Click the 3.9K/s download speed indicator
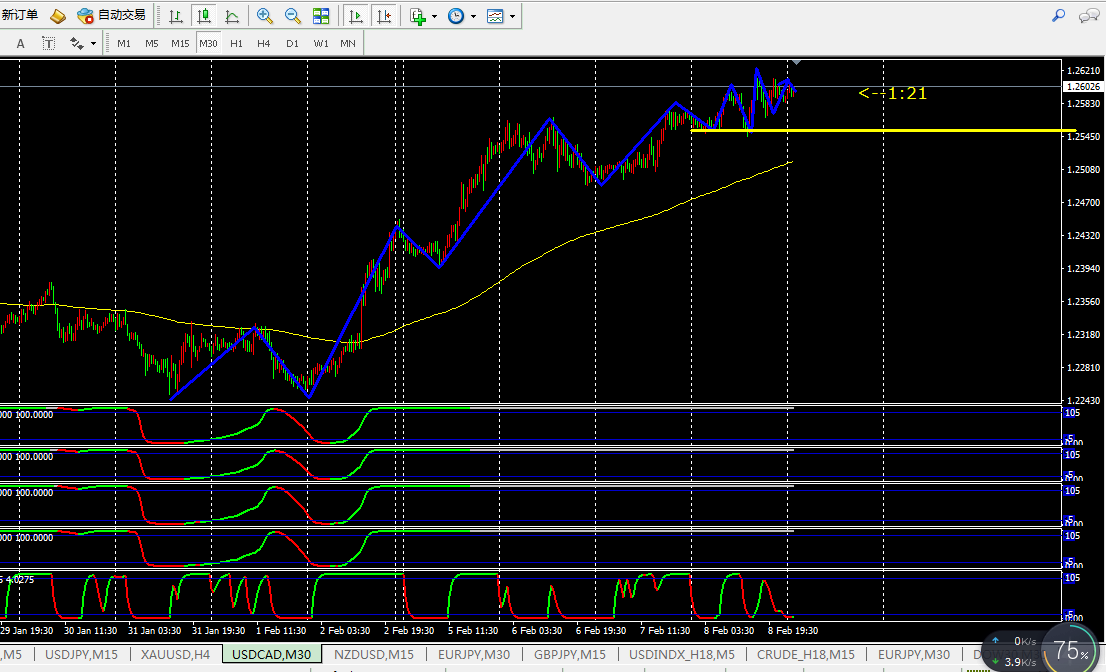Image resolution: width=1106 pixels, height=672 pixels. pyautogui.click(x=1016, y=662)
